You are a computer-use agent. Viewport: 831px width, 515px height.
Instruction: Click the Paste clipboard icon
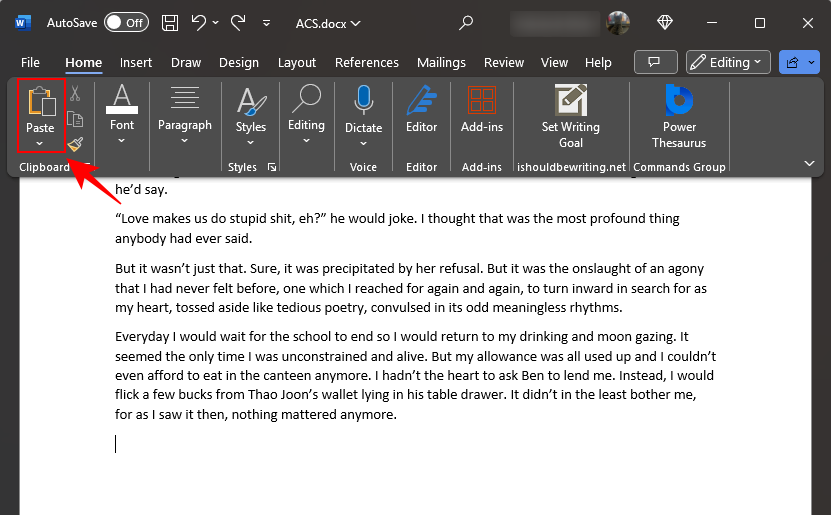tap(40, 103)
